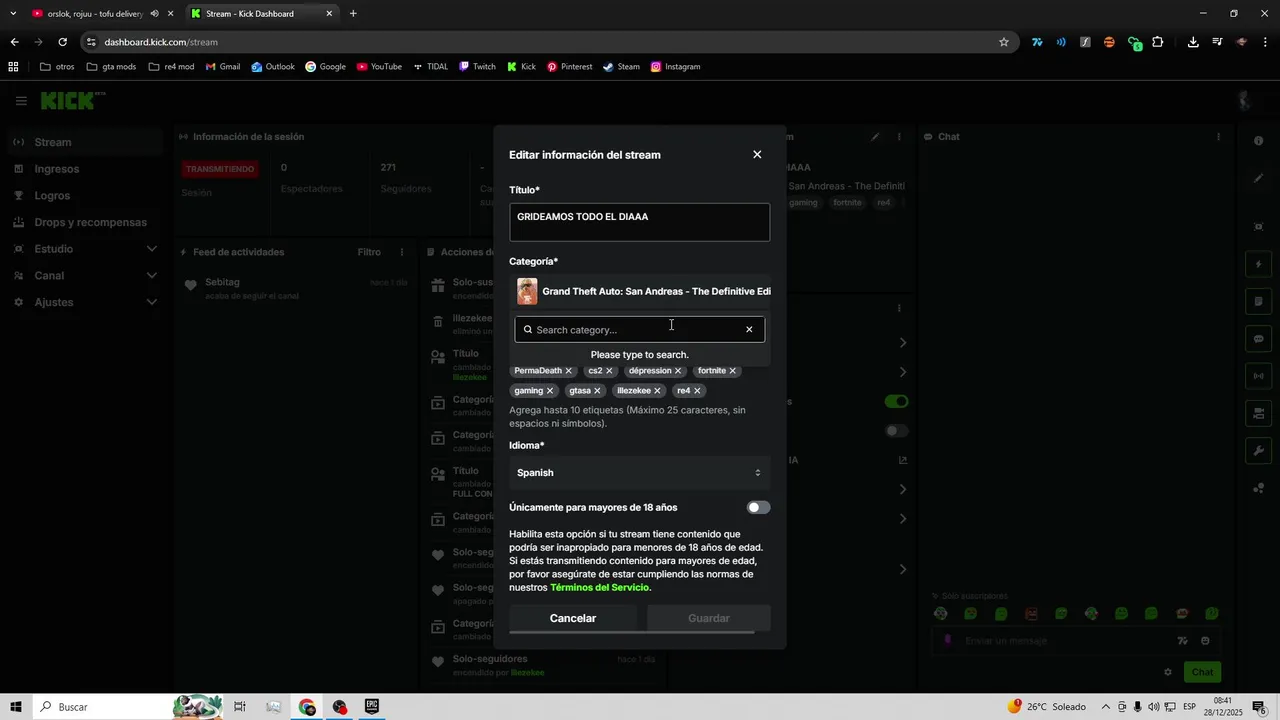
Task: Close the Editar información del stream dialog
Action: [757, 155]
